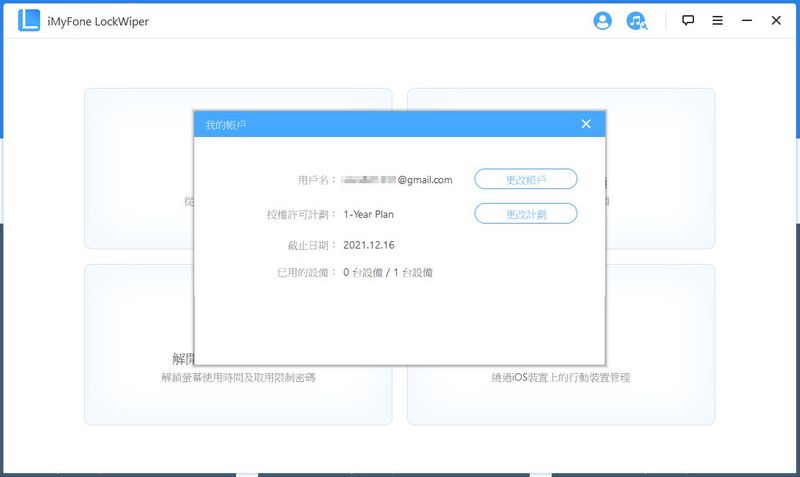Select the 0 台設備 / 1 台設備 text
Viewport: 800px width, 477px height.
pos(388,272)
